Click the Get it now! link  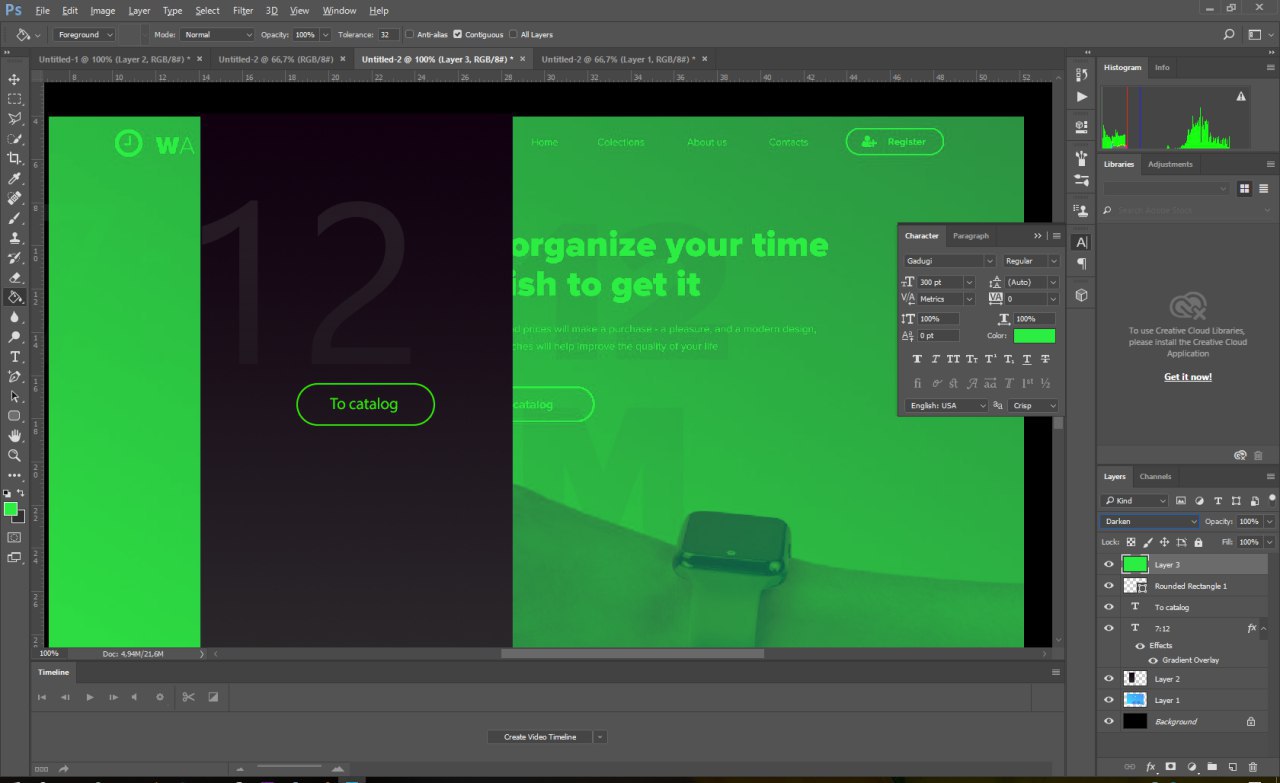tap(1187, 377)
